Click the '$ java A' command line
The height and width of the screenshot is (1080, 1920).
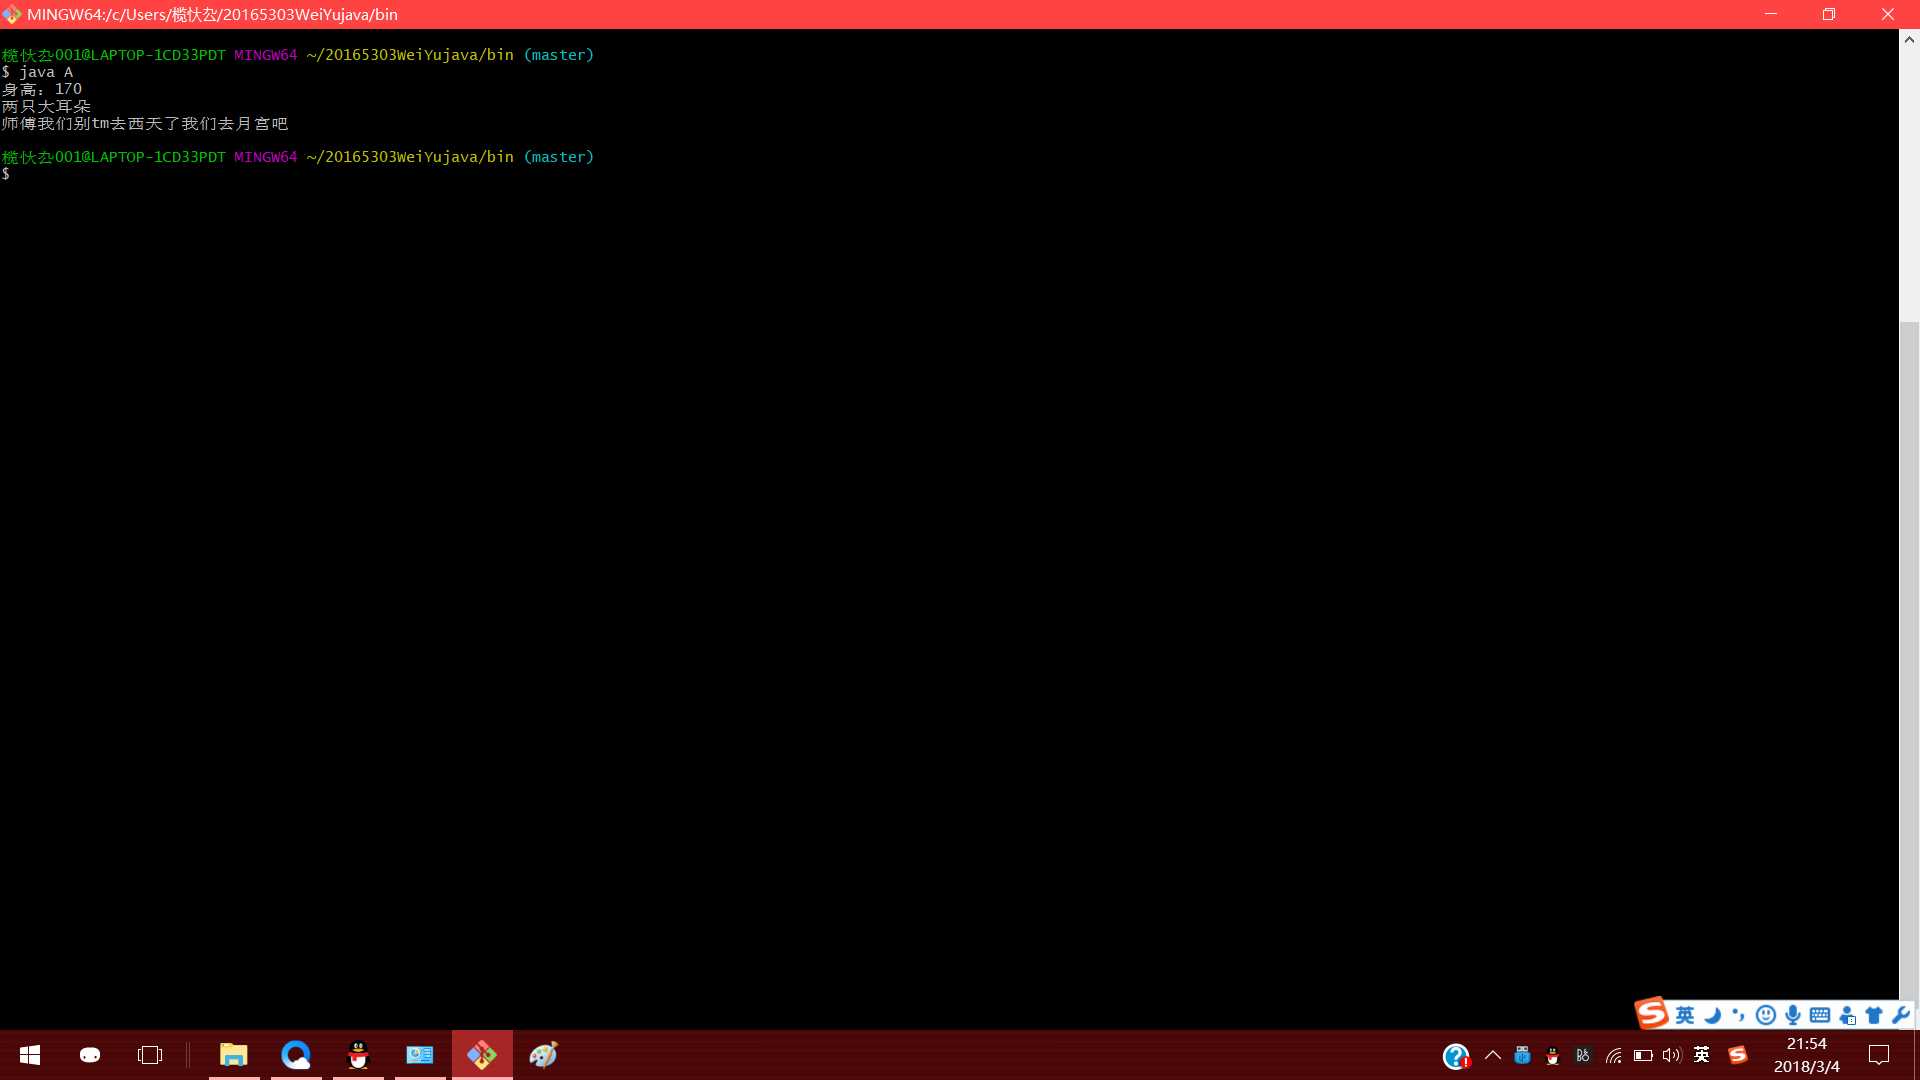(37, 72)
